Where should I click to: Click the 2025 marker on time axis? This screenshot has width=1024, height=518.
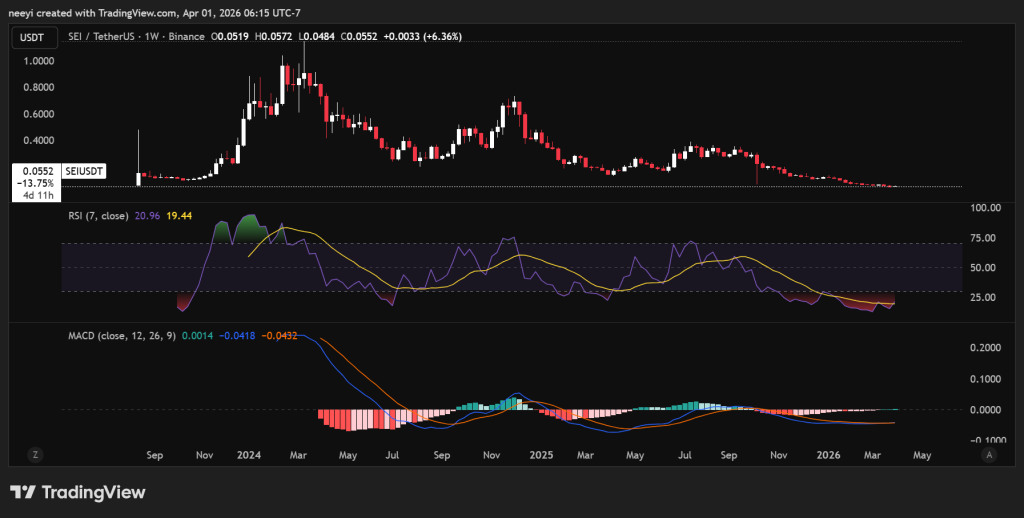point(540,454)
